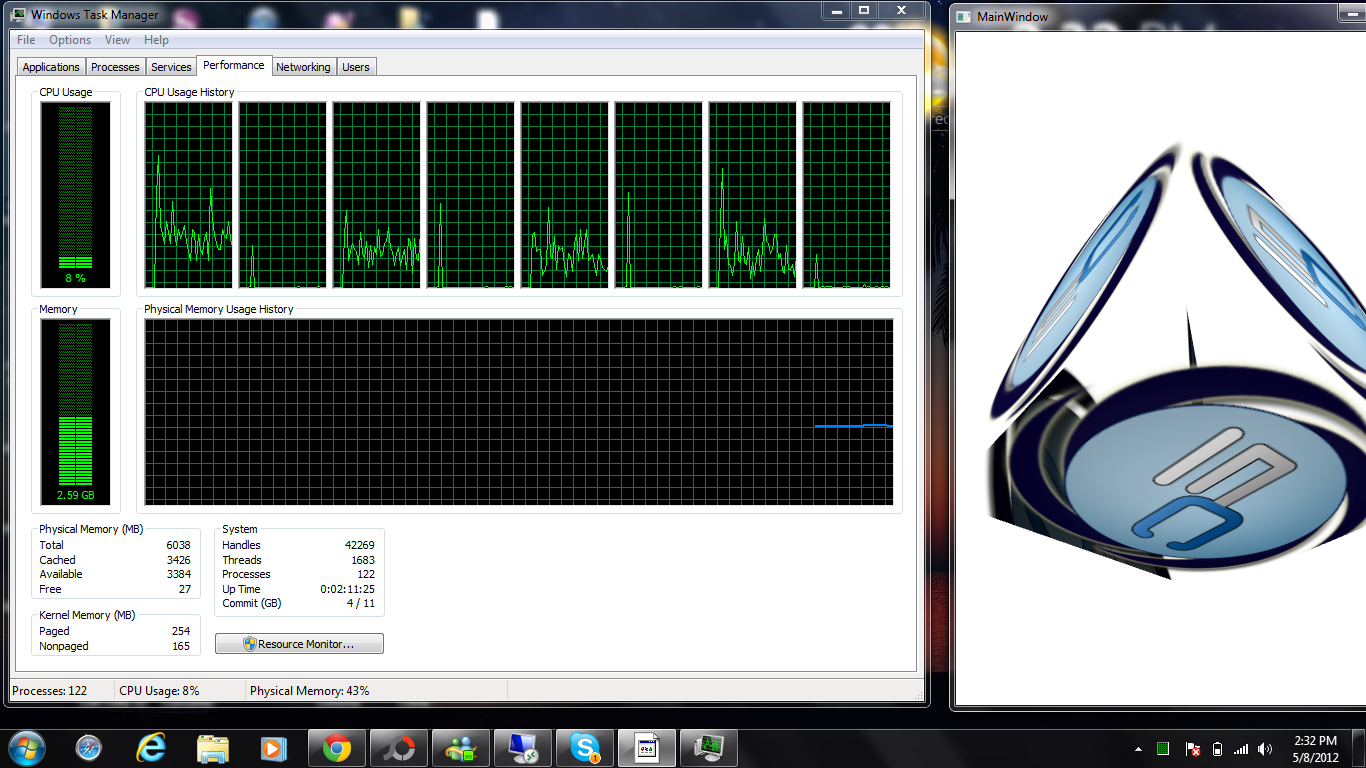Open Remote Desktop Connection taskbar icon

(523, 747)
